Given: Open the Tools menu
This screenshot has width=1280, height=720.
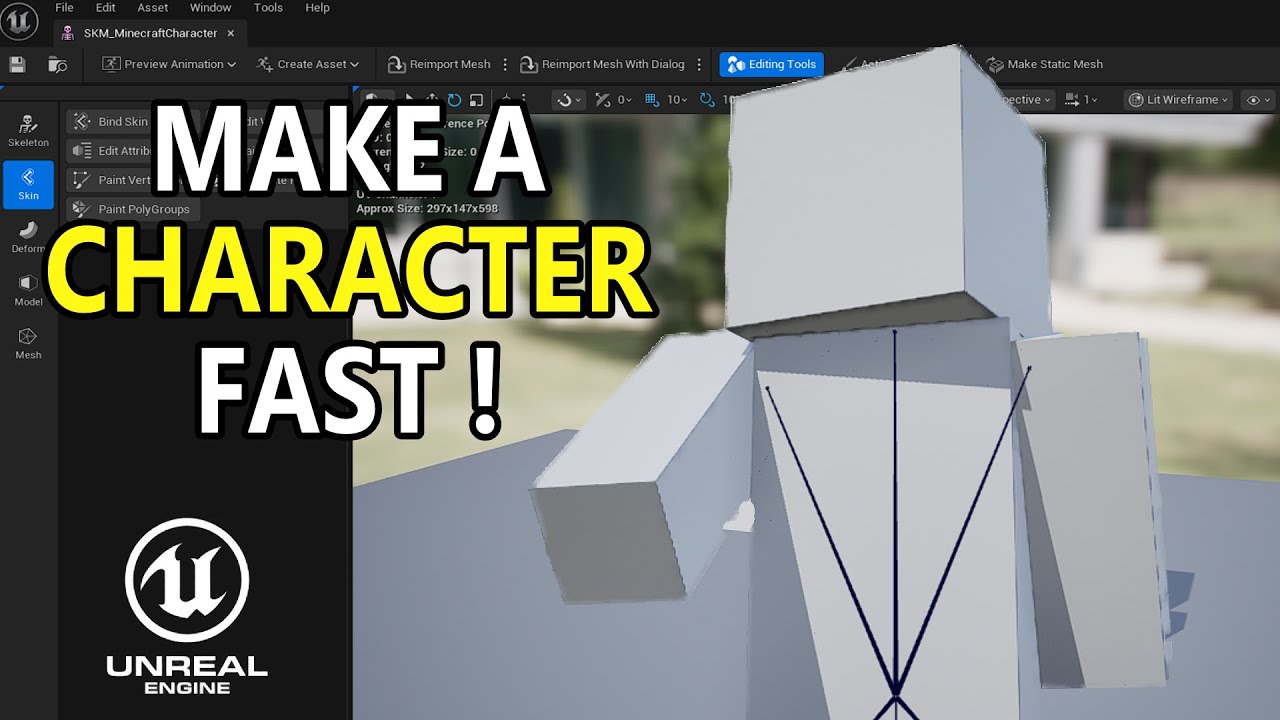Looking at the screenshot, I should coord(268,8).
